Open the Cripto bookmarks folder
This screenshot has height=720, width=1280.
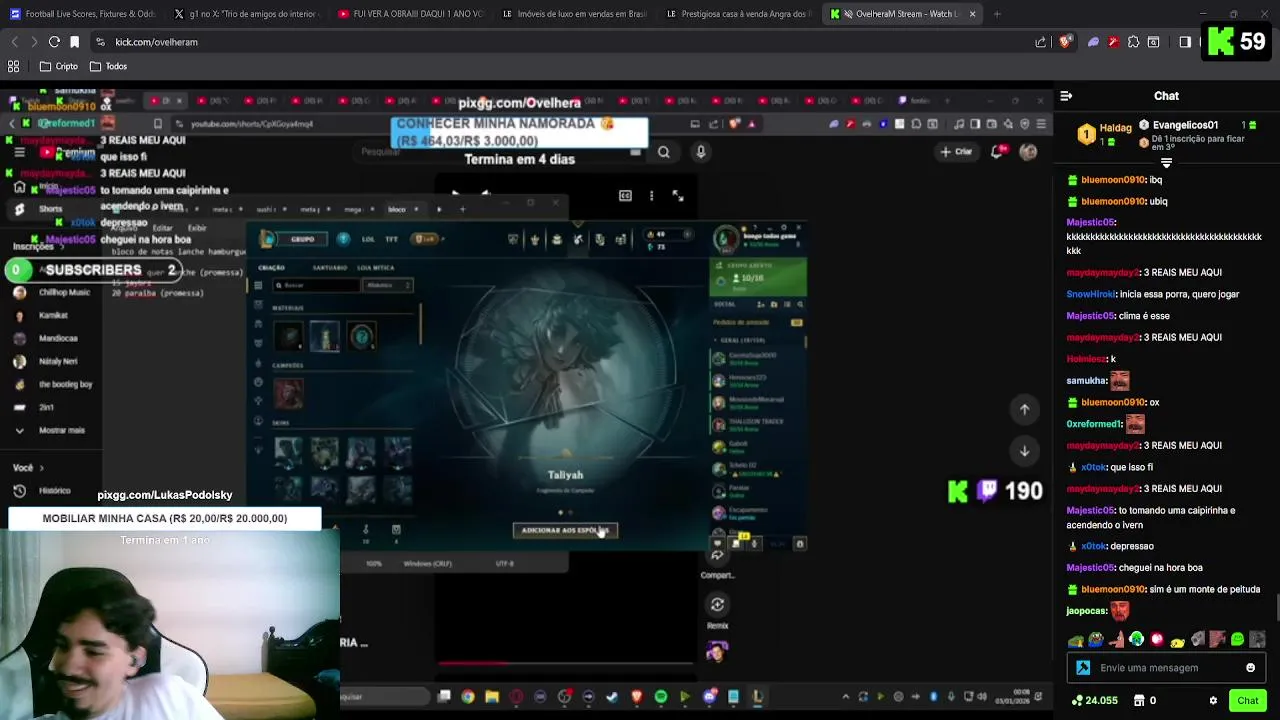tap(58, 66)
